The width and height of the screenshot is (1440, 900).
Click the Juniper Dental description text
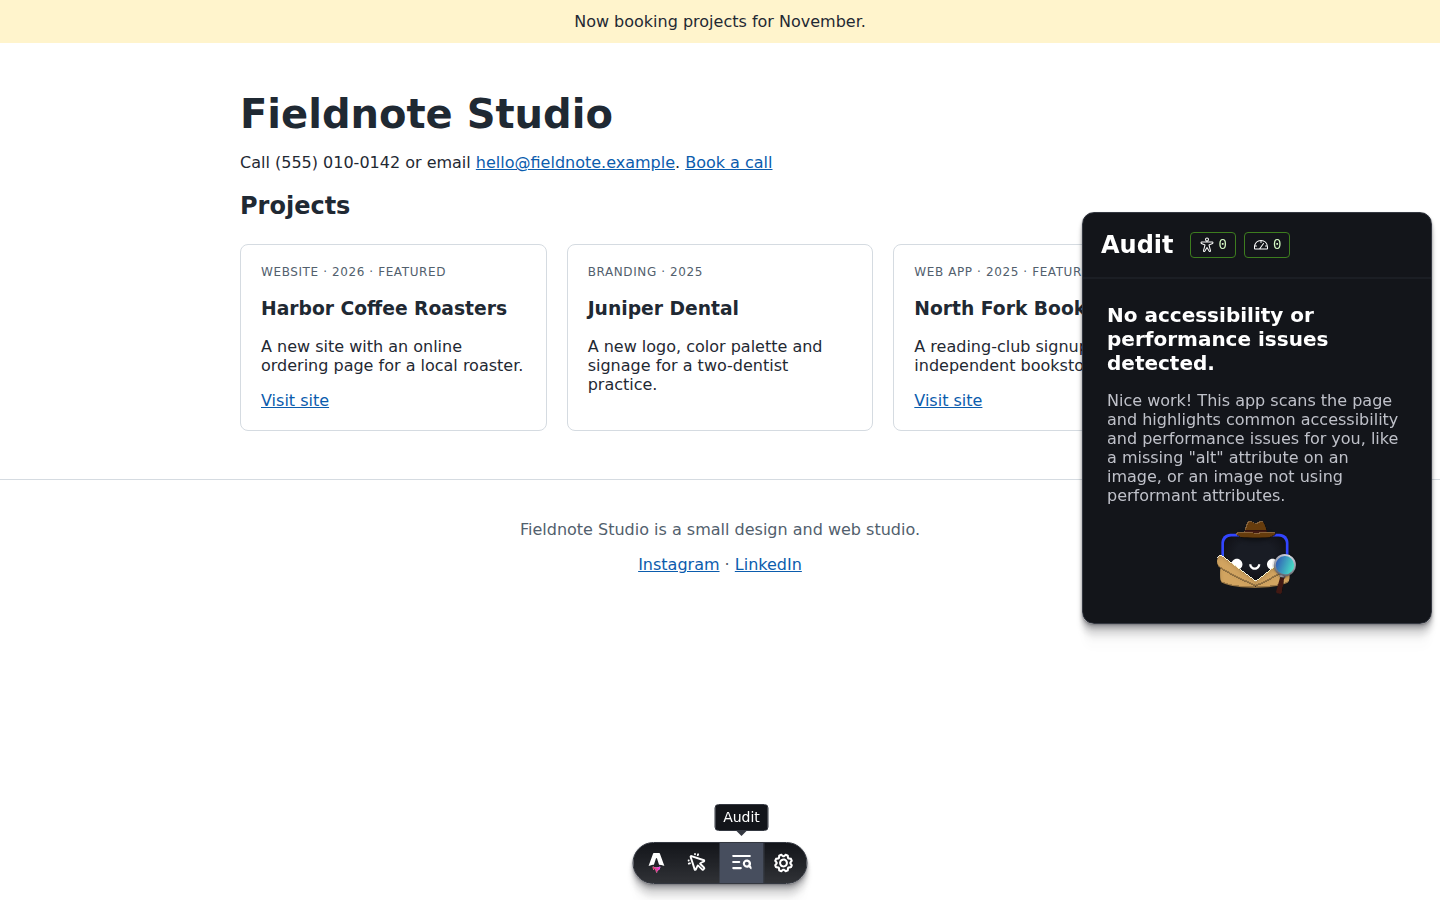pyautogui.click(x=705, y=365)
